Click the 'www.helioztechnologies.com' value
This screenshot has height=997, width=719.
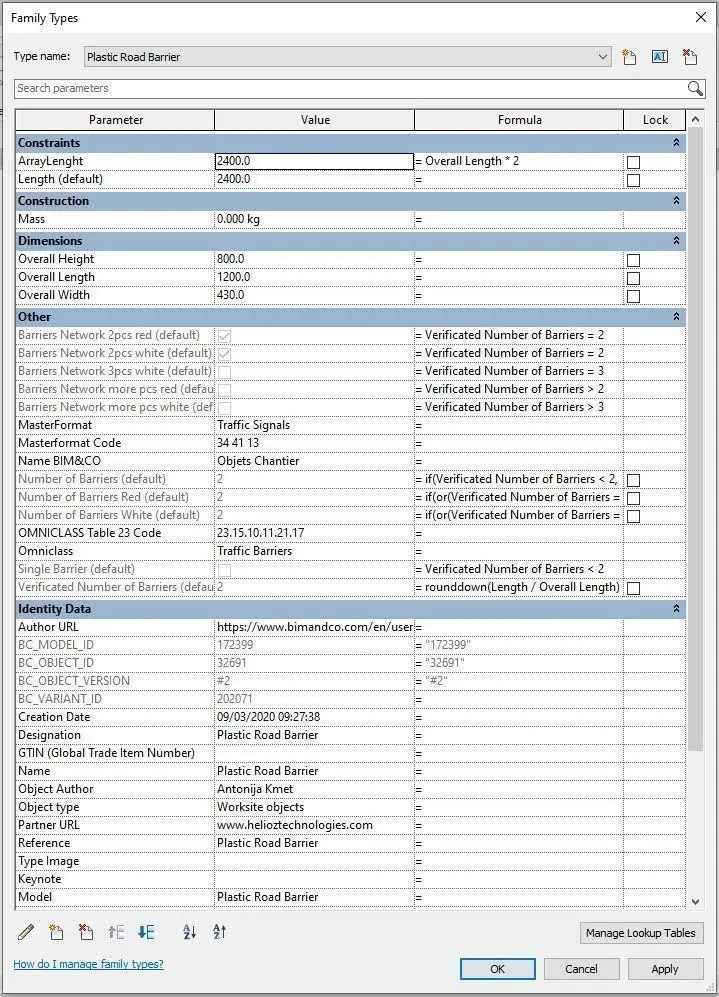(x=294, y=825)
